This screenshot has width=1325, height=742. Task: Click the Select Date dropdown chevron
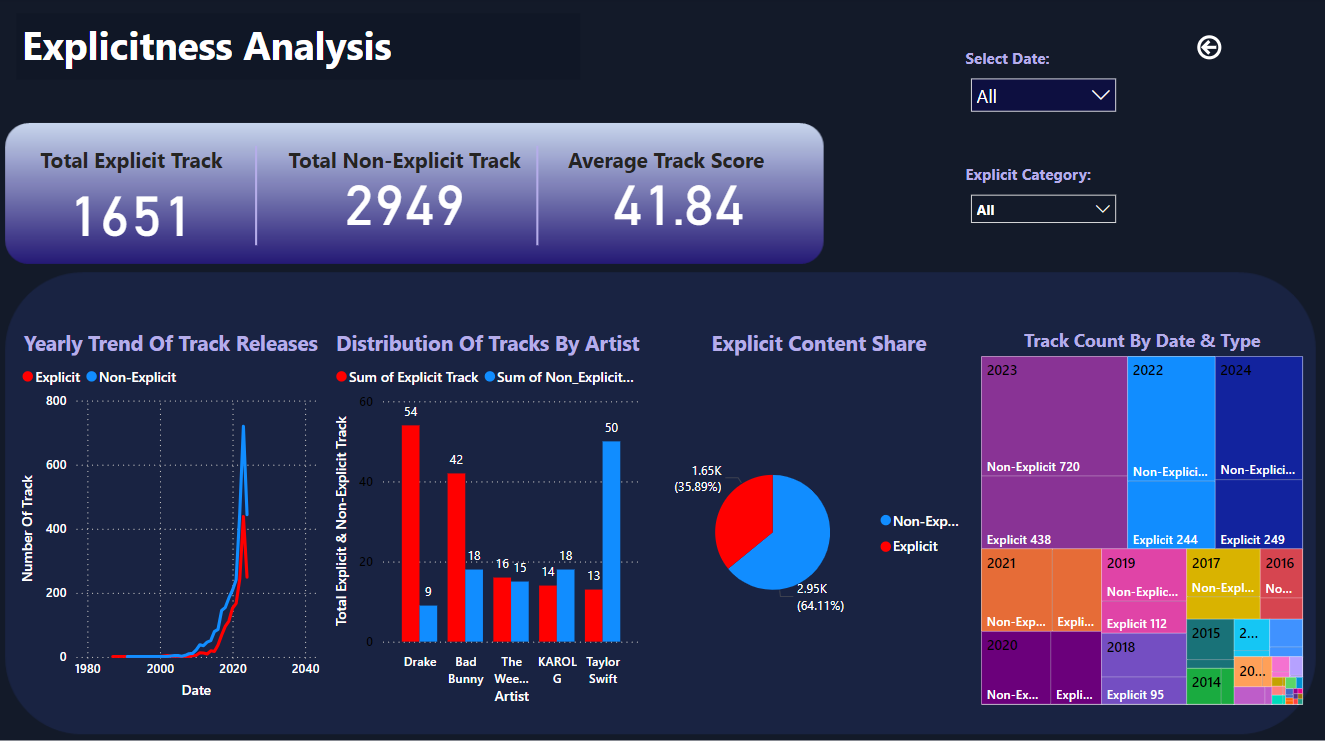(x=1101, y=96)
